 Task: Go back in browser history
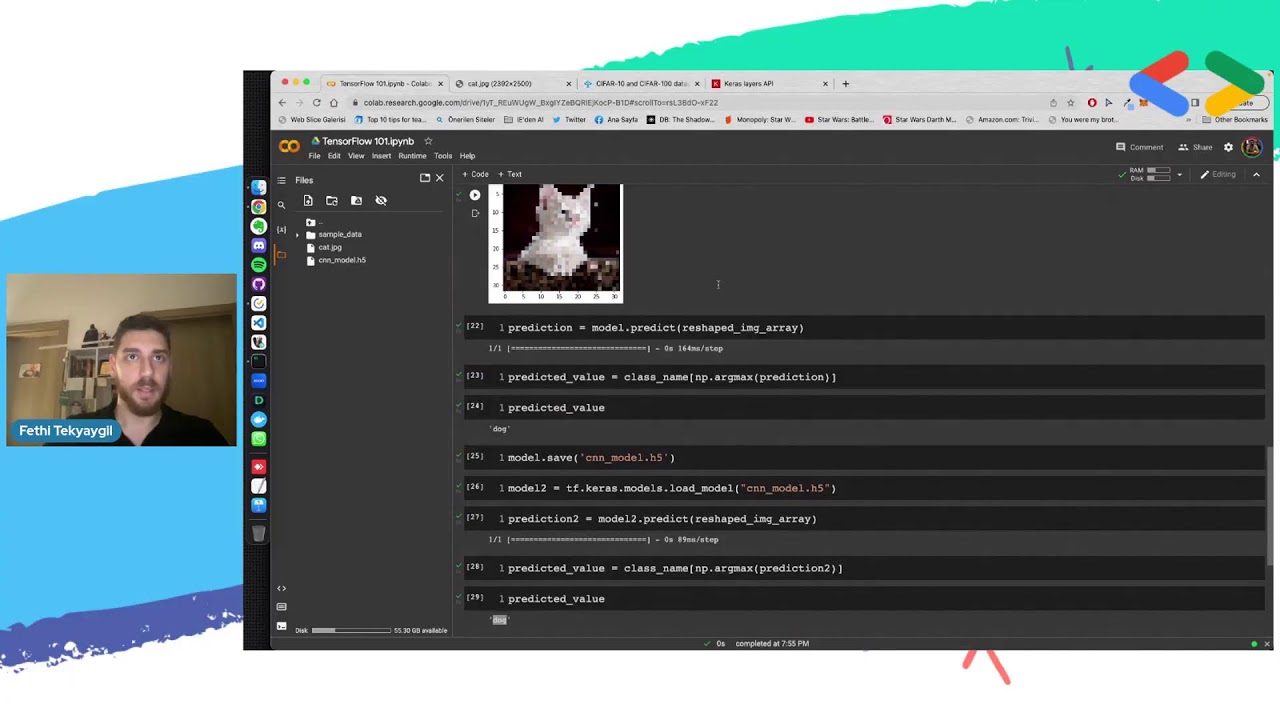pyautogui.click(x=282, y=103)
